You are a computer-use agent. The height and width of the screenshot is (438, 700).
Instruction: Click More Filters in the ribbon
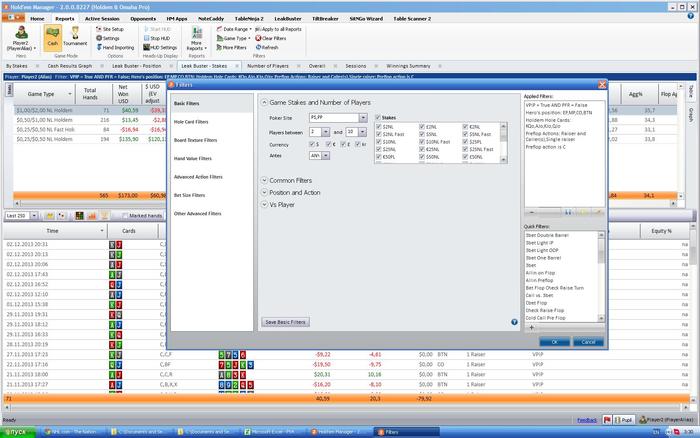click(x=231, y=47)
